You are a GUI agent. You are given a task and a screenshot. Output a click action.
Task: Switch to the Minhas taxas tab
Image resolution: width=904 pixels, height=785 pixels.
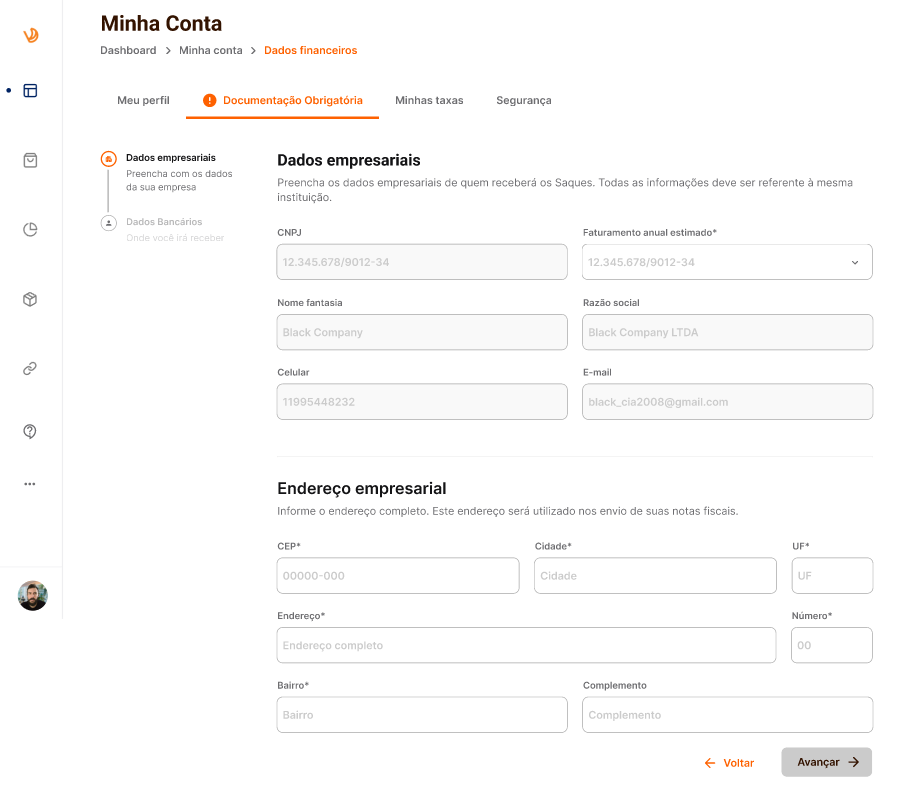[x=429, y=100]
